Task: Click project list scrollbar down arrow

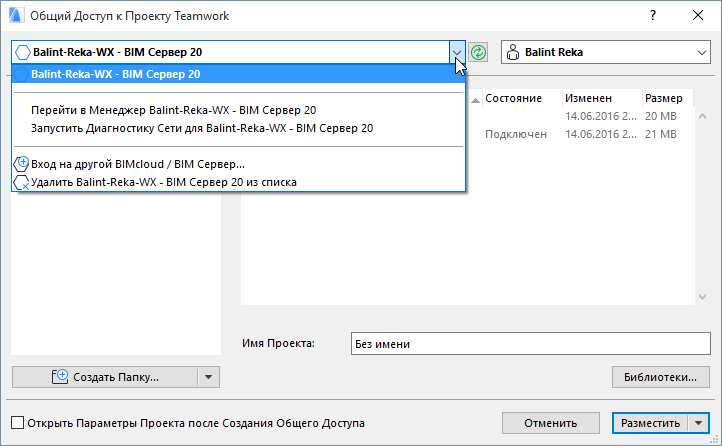Action: 702,297
